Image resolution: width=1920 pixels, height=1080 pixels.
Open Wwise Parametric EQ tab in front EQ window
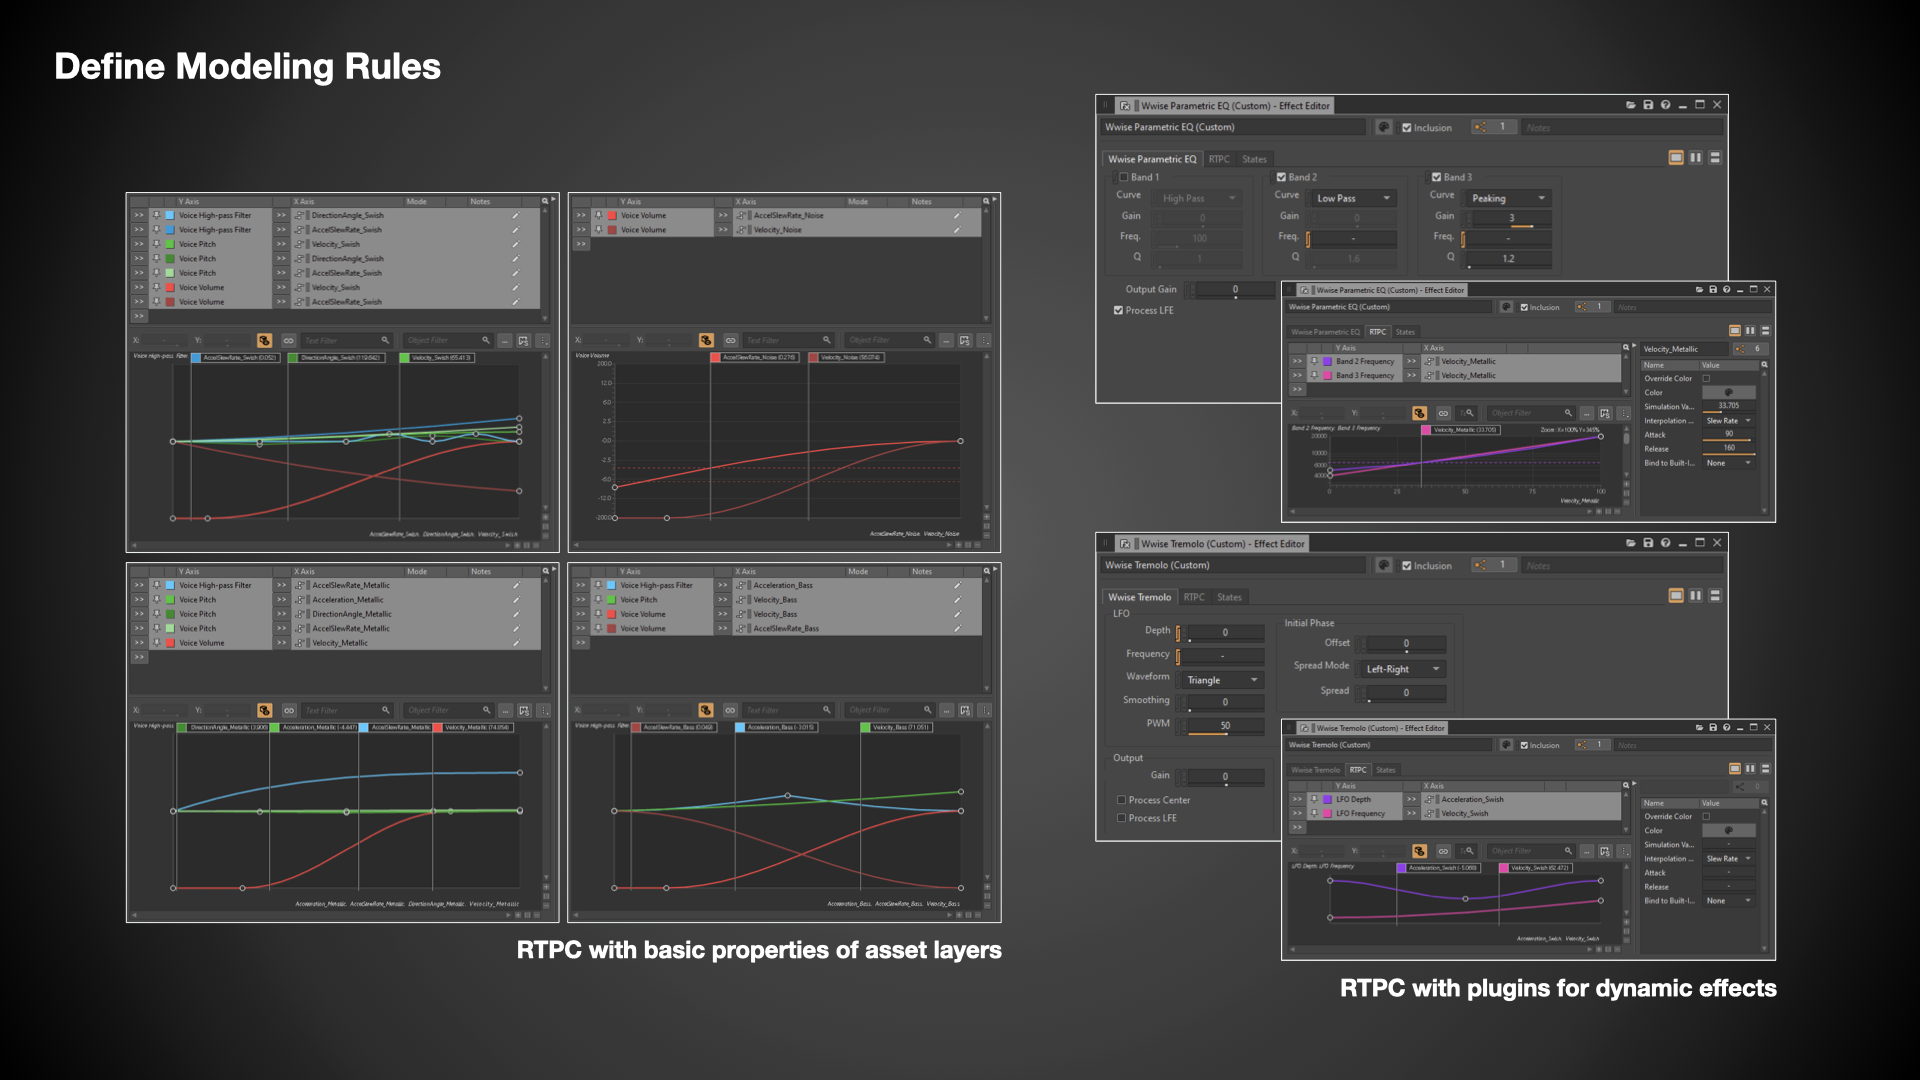[1325, 332]
